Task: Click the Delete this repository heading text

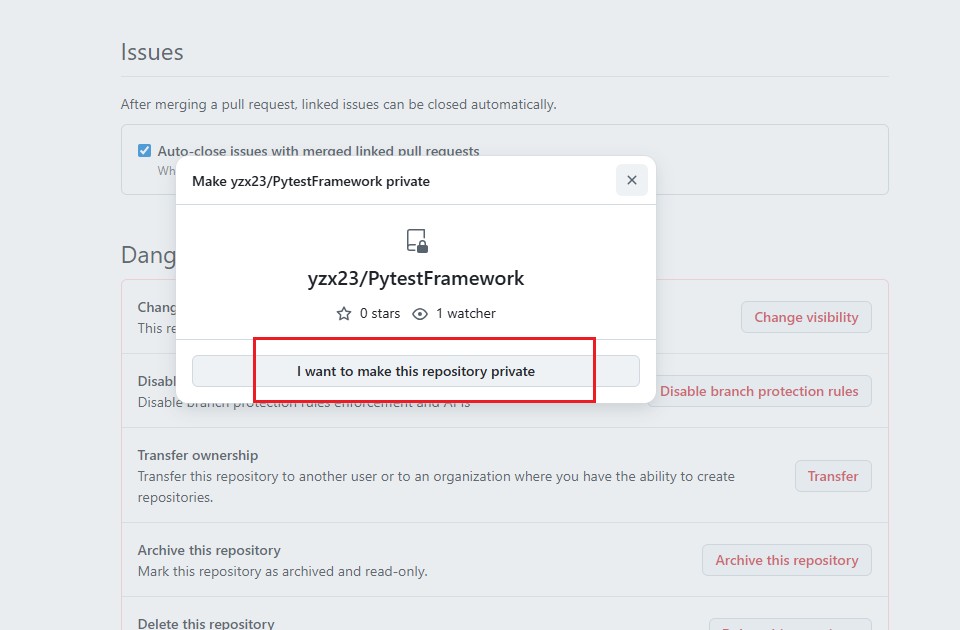Action: click(206, 624)
